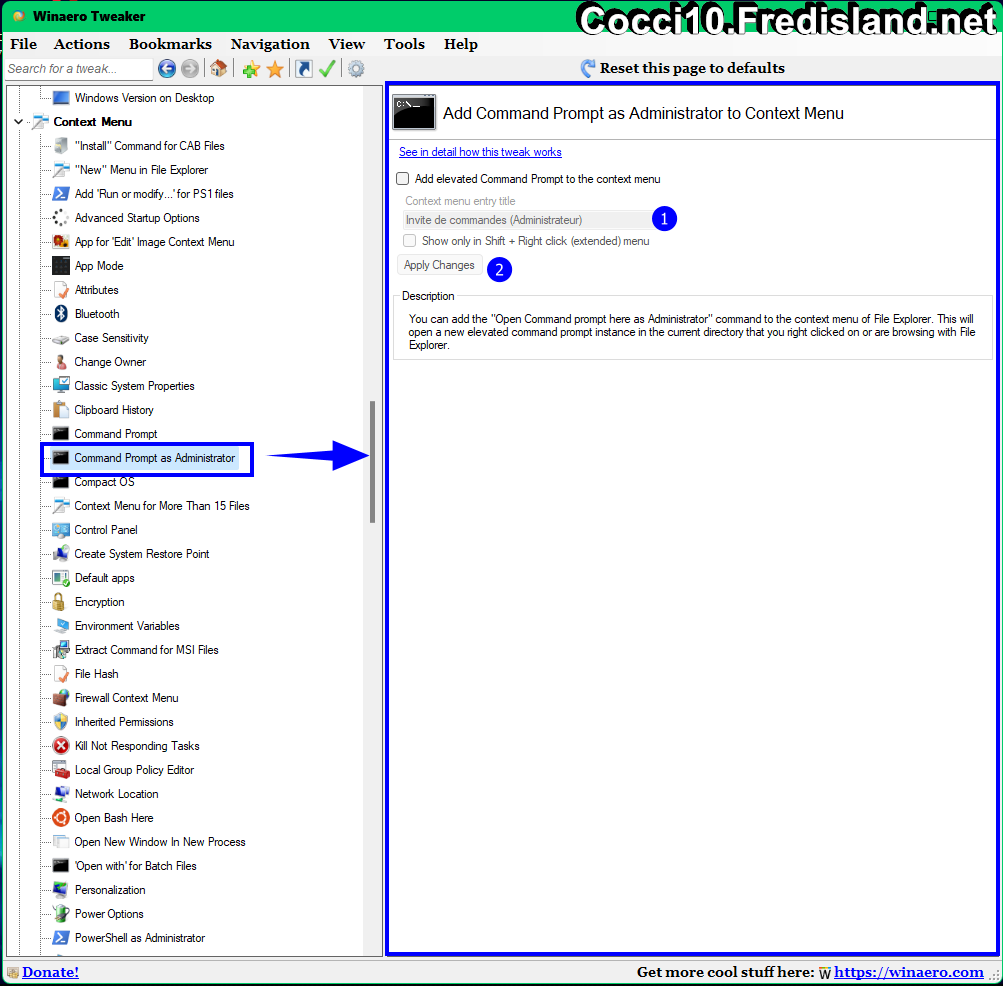Select "Install" Command for CAB Files
Screen dimensions: 1003x986
[x=150, y=146]
